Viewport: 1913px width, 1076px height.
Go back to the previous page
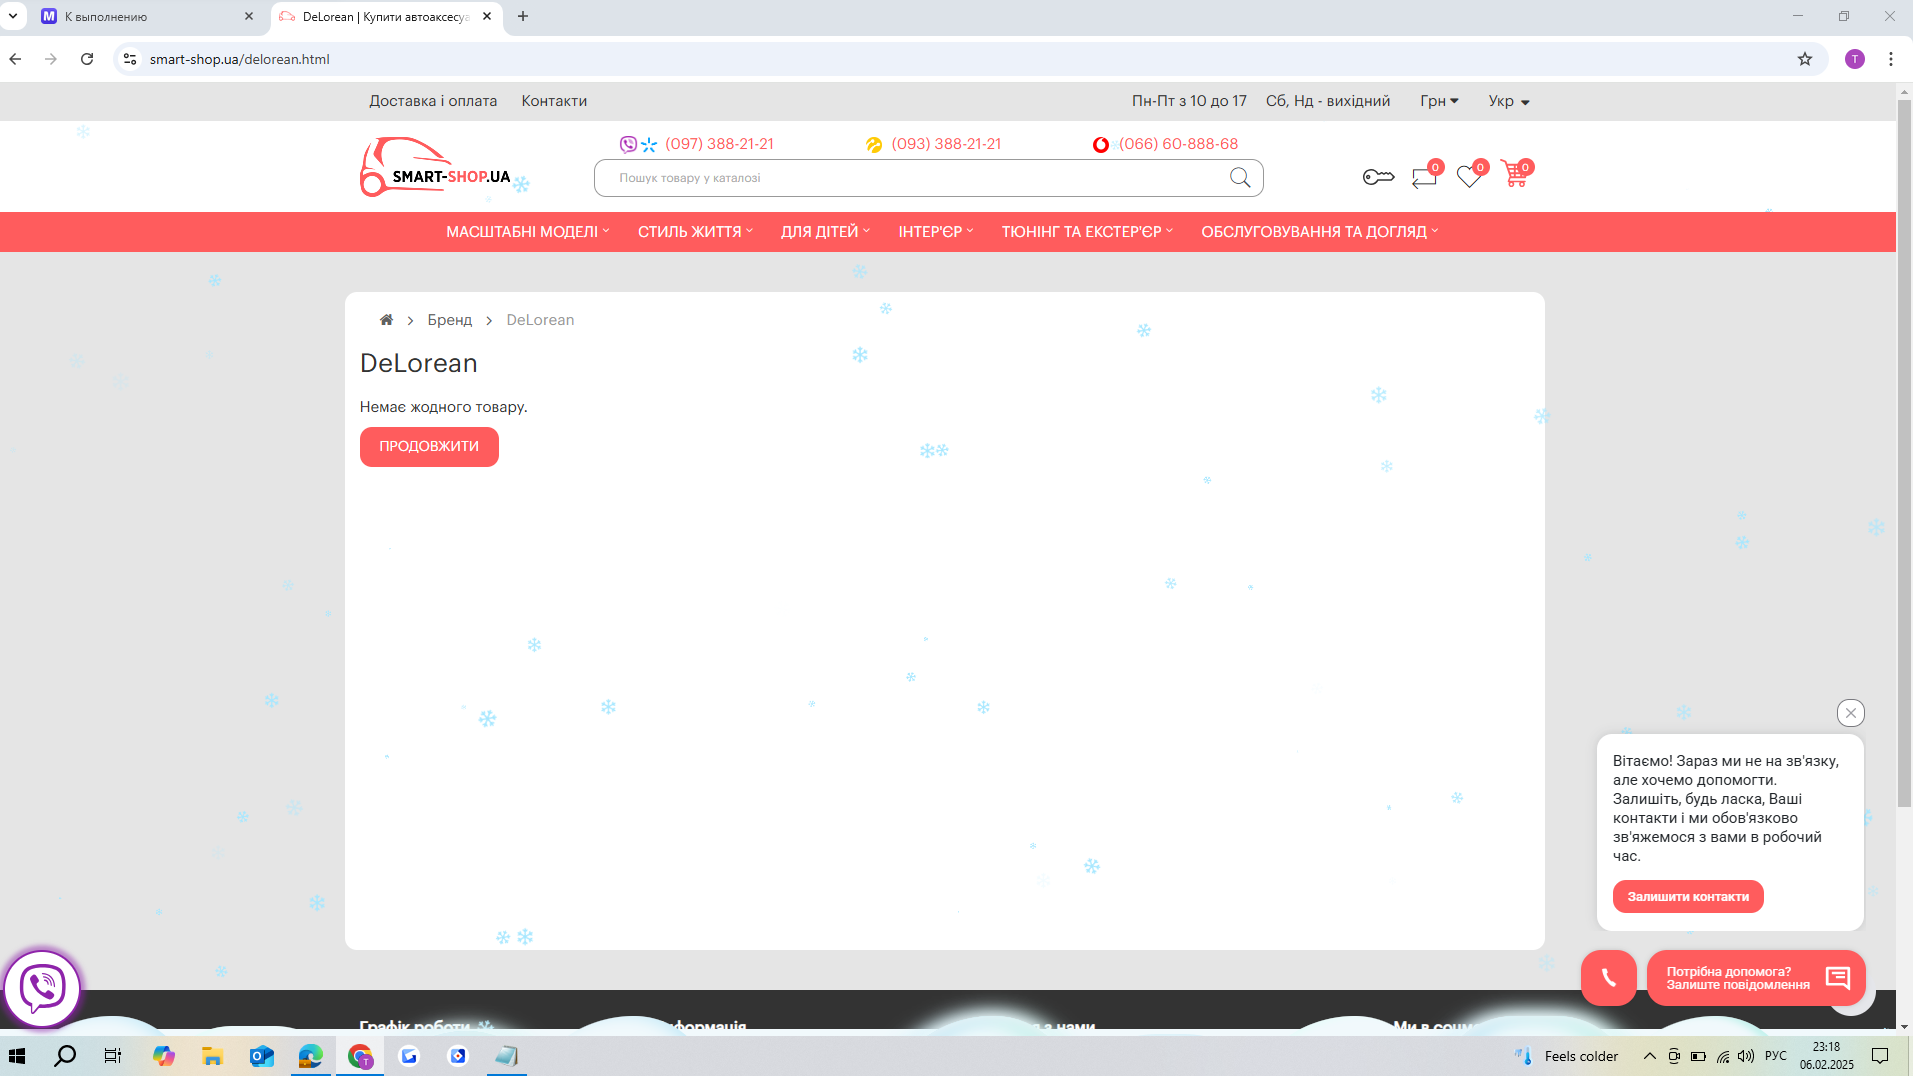coord(15,59)
